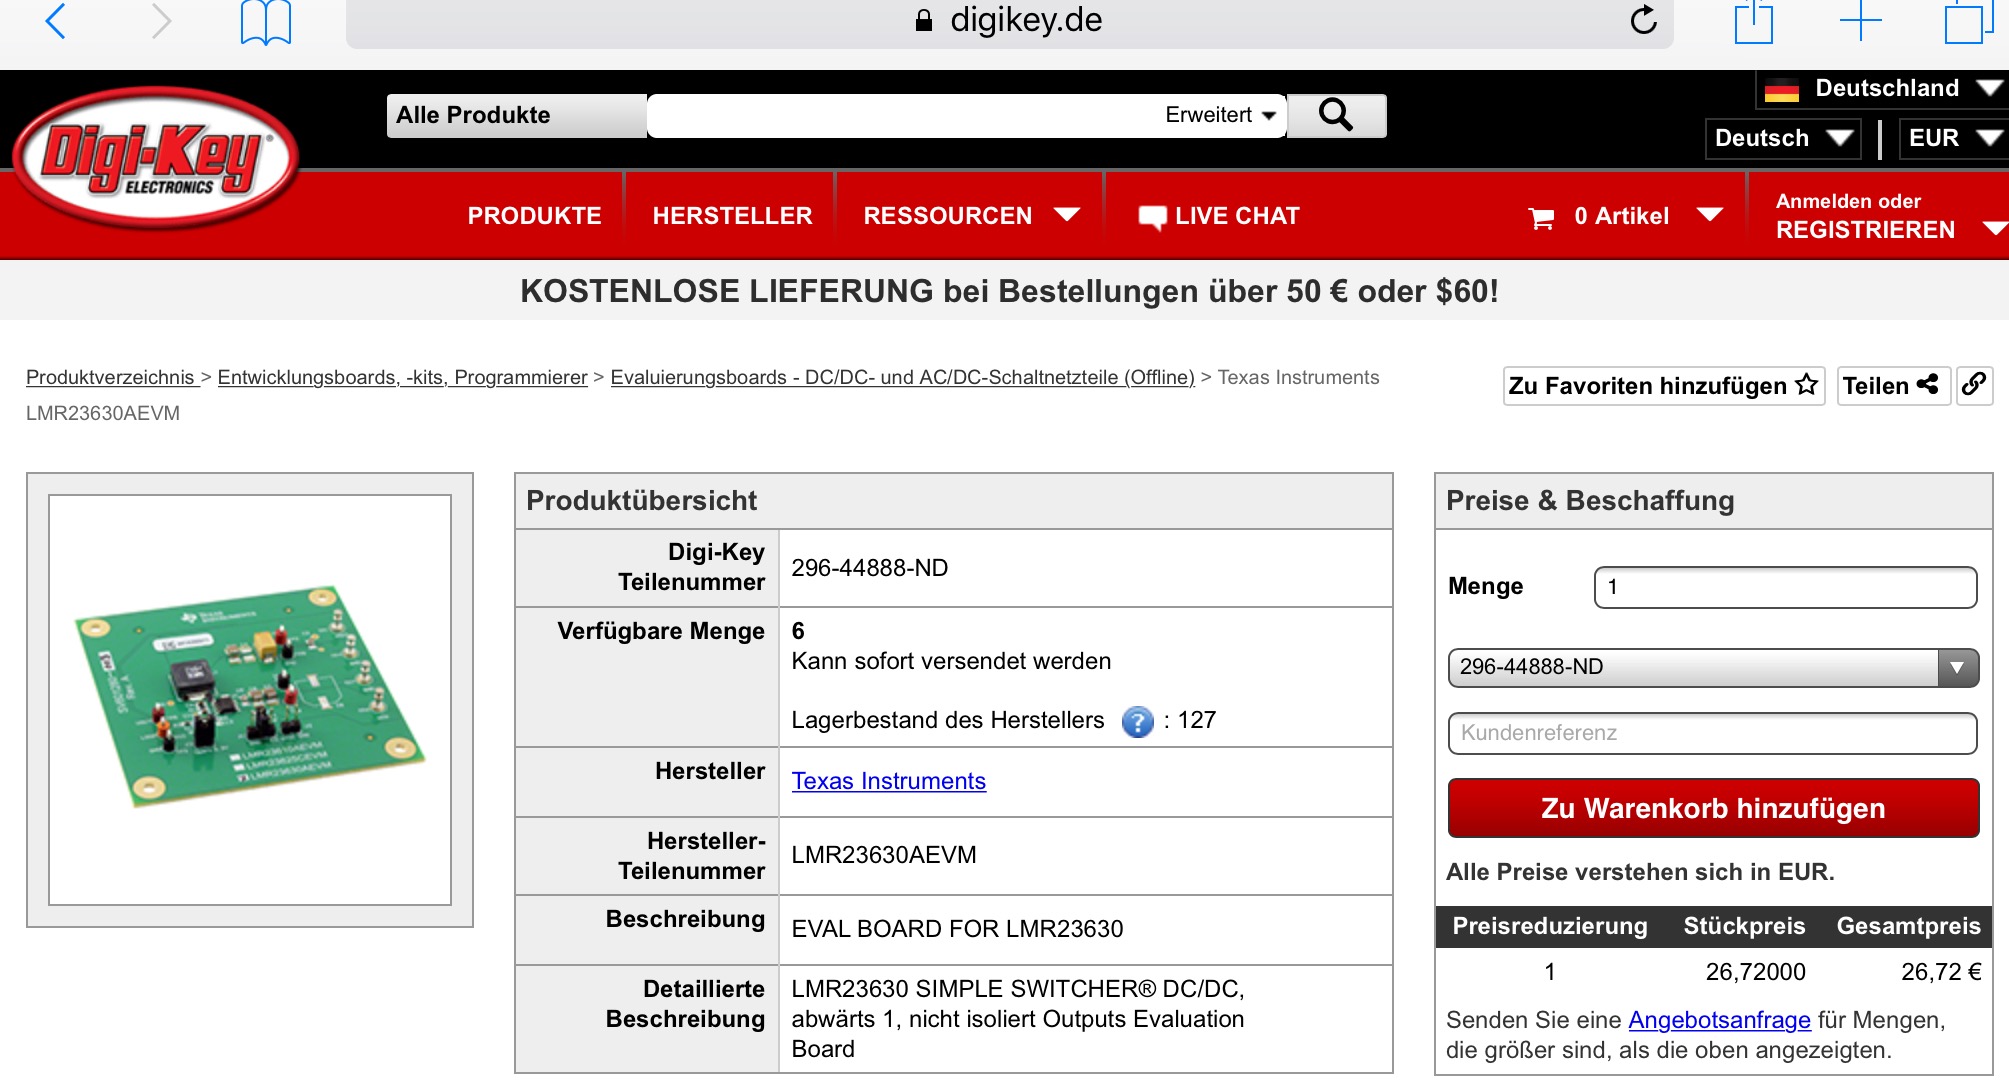Click the Kostenlose Lieferung banner text
The width and height of the screenshot is (2009, 1085).
point(1009,291)
